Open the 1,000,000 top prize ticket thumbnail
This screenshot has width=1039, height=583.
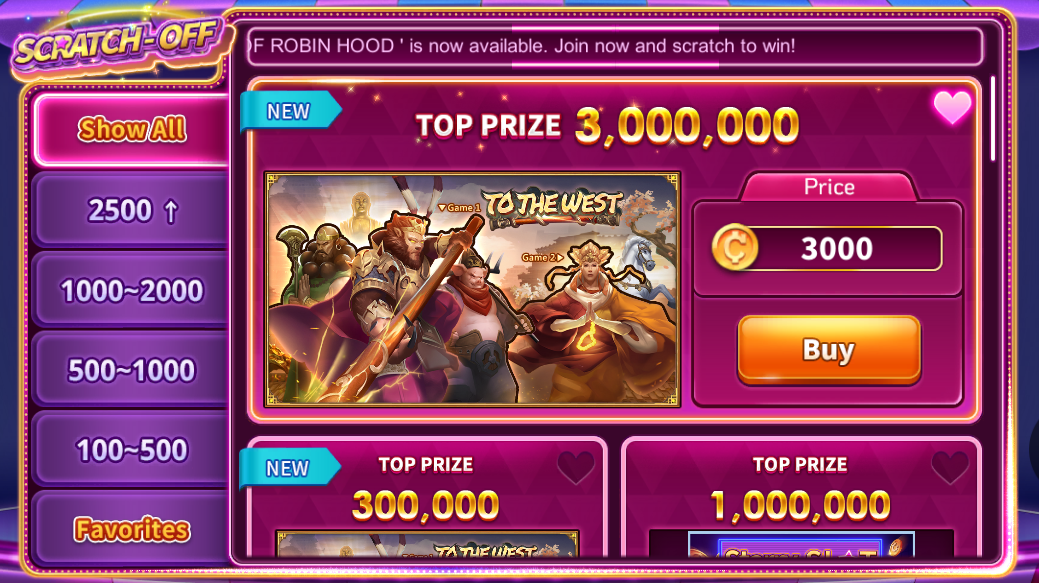click(801, 543)
